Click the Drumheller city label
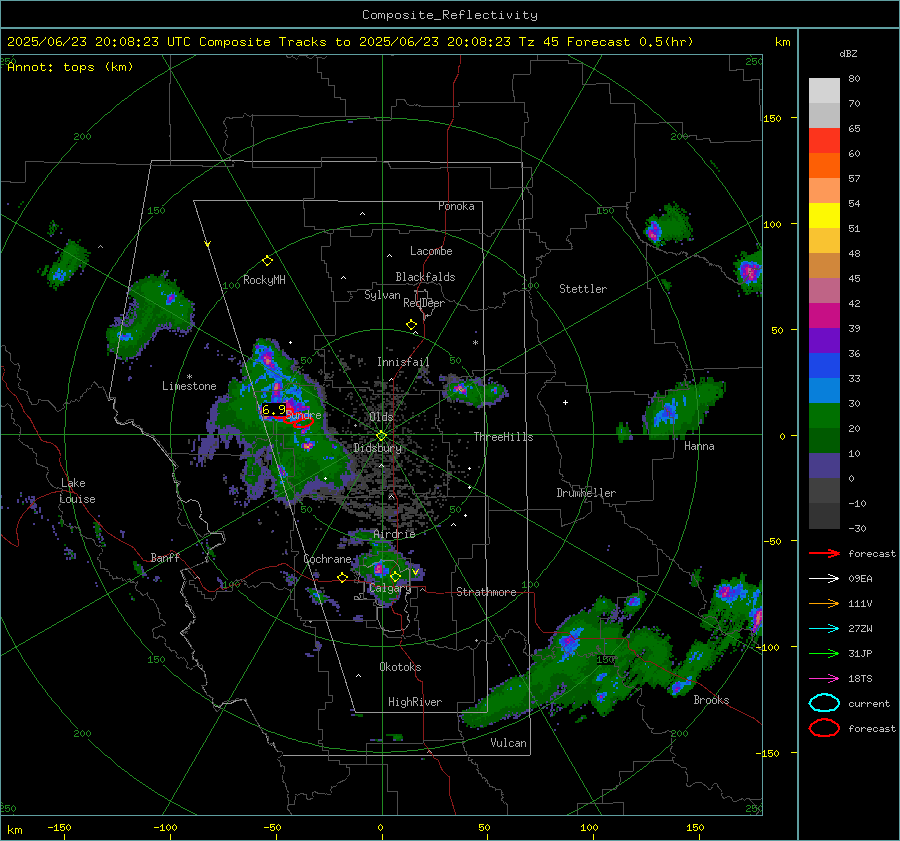Viewport: 900px width, 841px height. 586,493
